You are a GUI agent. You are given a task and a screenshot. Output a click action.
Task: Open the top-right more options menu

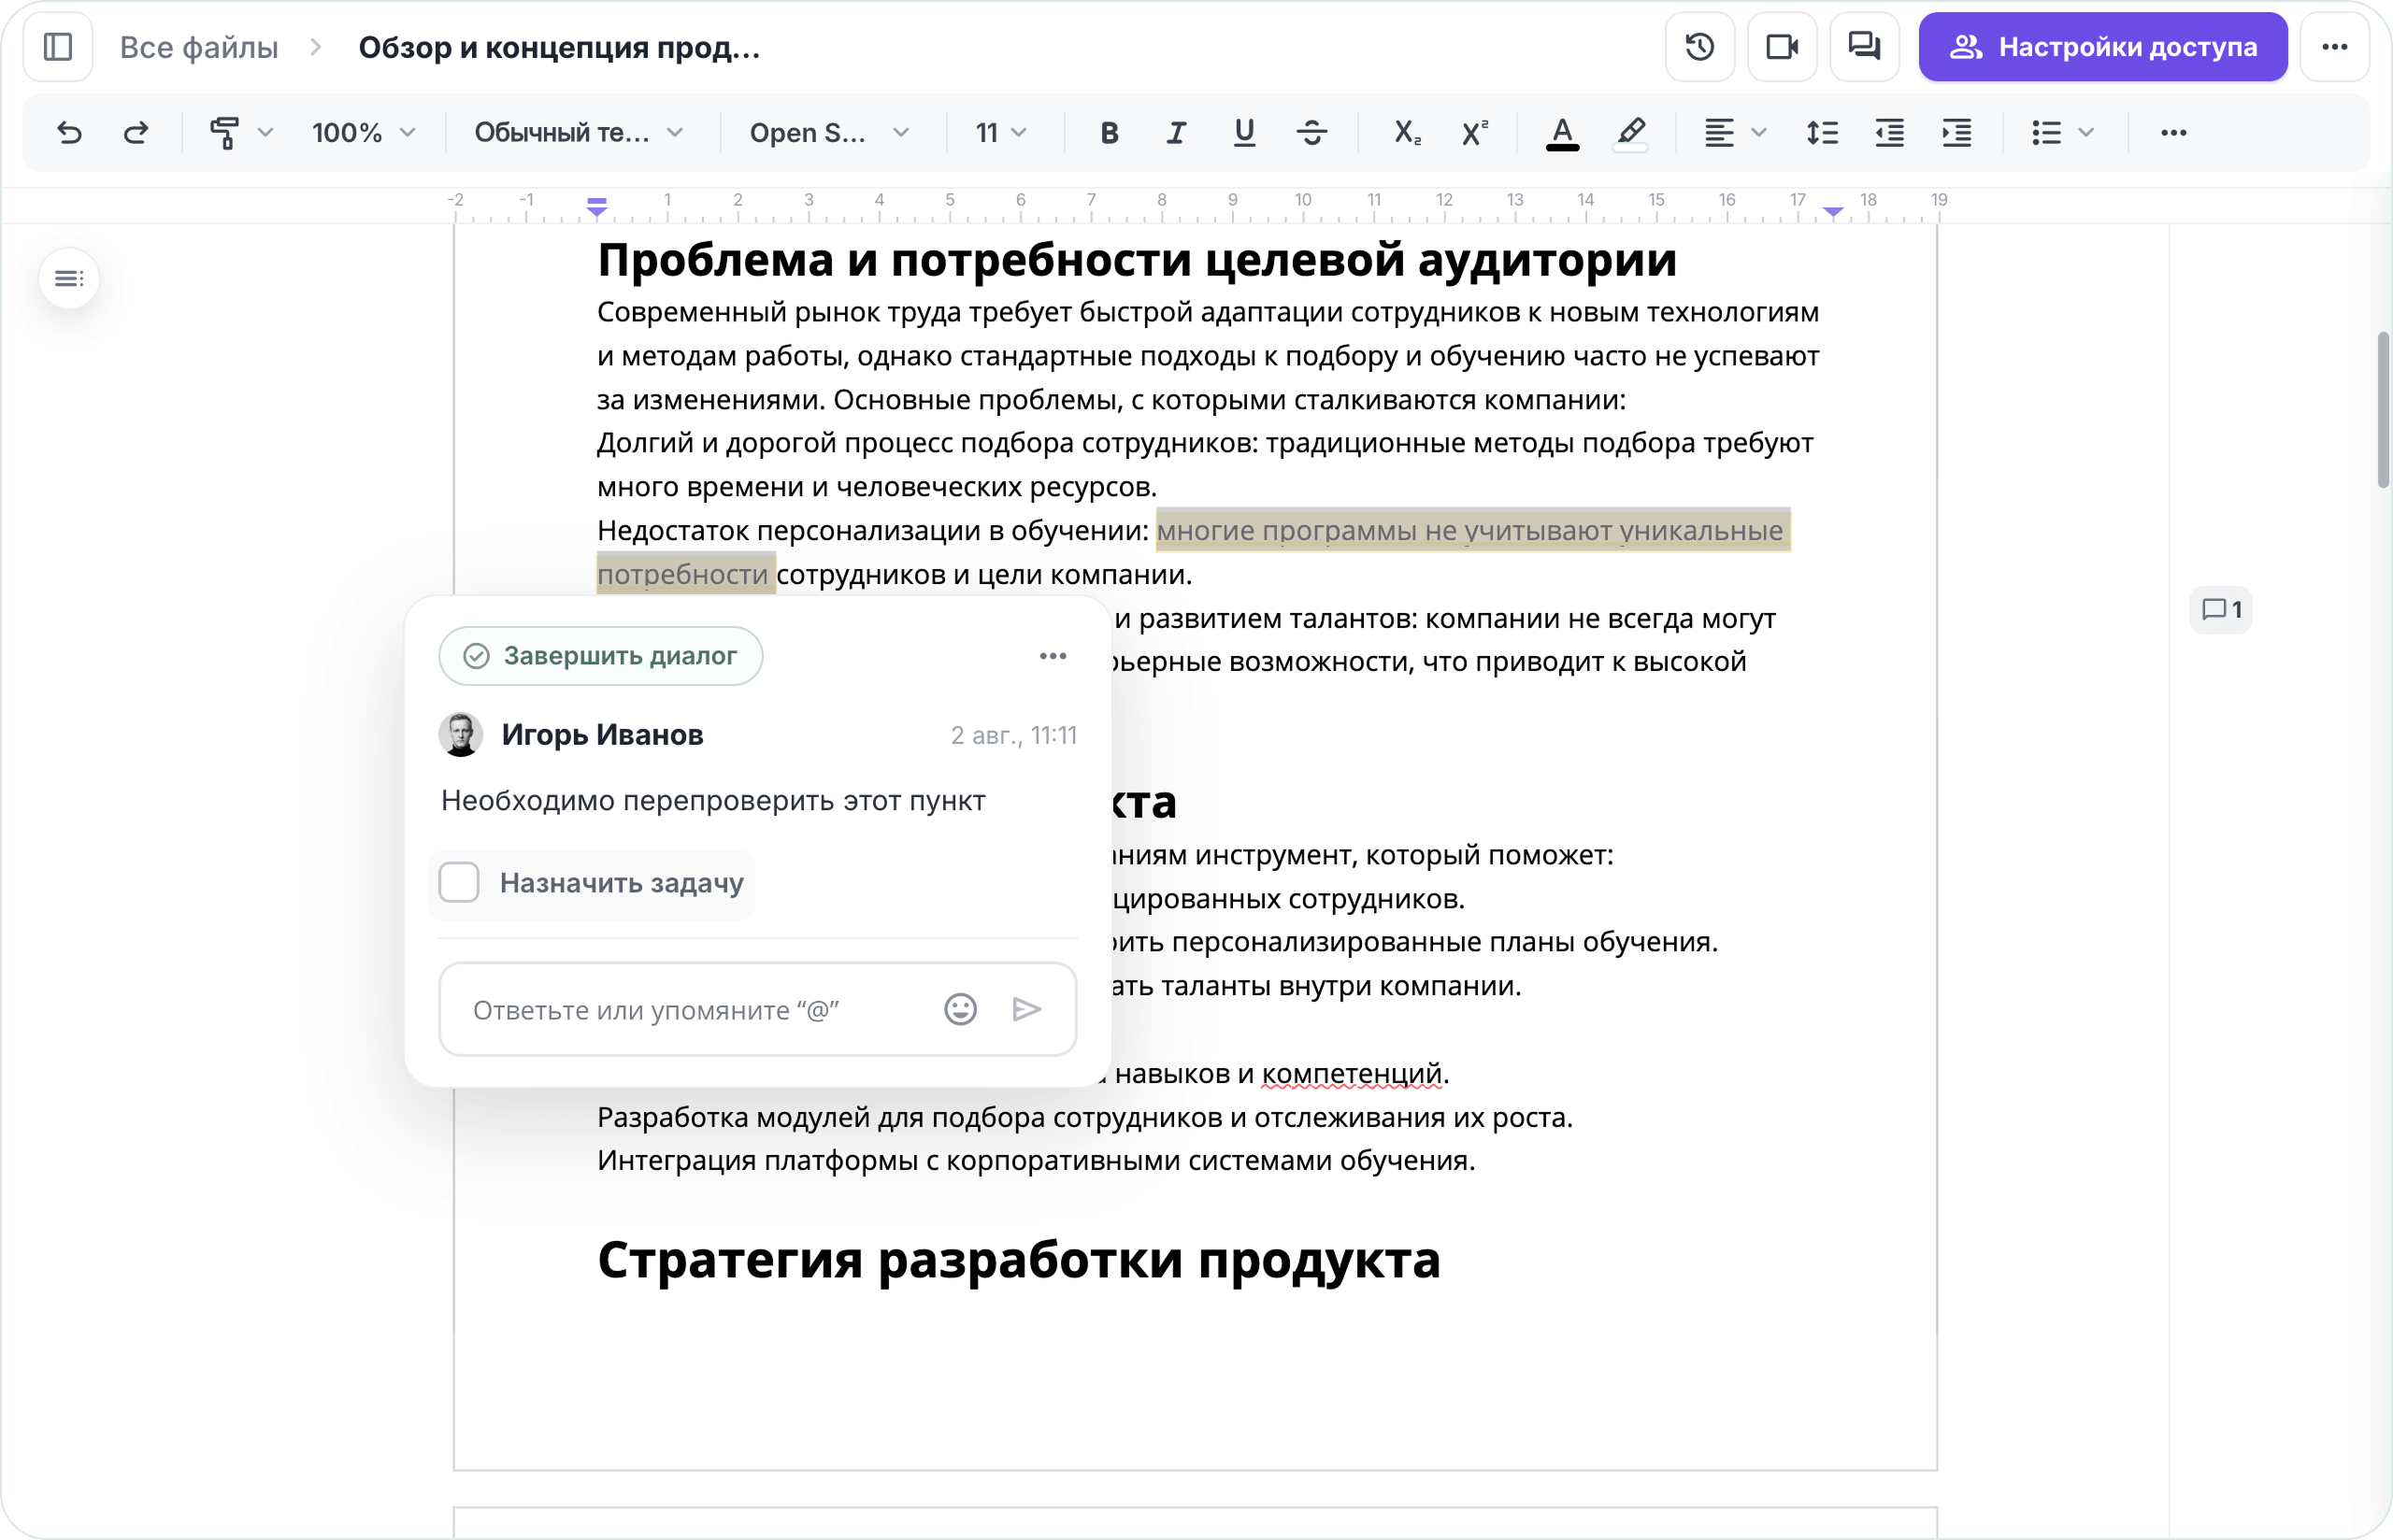point(2334,47)
